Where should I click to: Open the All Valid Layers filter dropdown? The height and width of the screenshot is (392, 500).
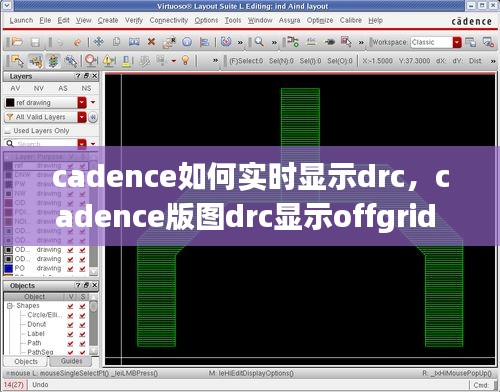tap(82, 117)
